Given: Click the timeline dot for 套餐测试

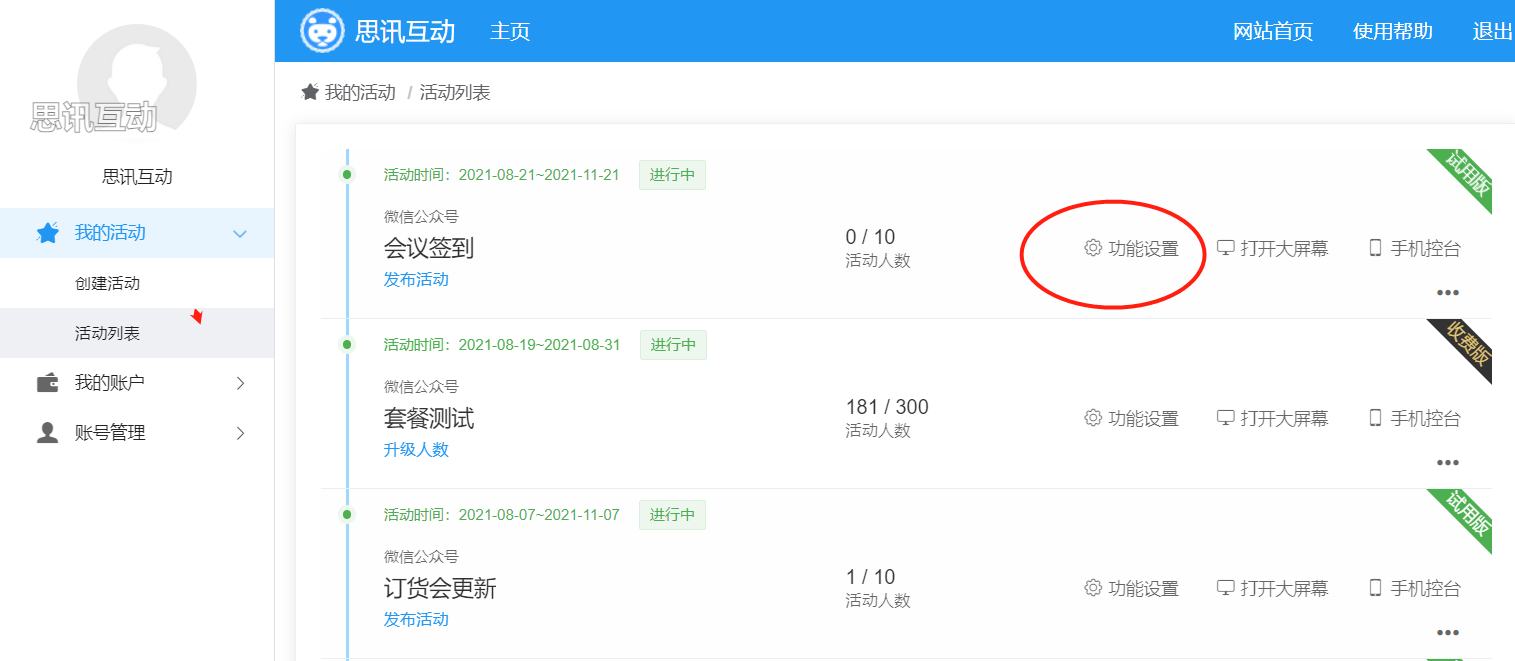Looking at the screenshot, I should 347,345.
